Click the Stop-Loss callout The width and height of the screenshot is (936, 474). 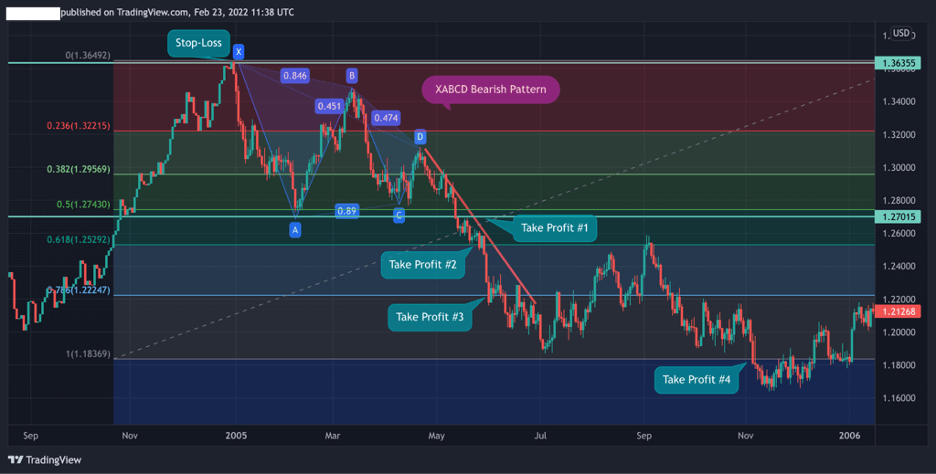pyautogui.click(x=198, y=43)
